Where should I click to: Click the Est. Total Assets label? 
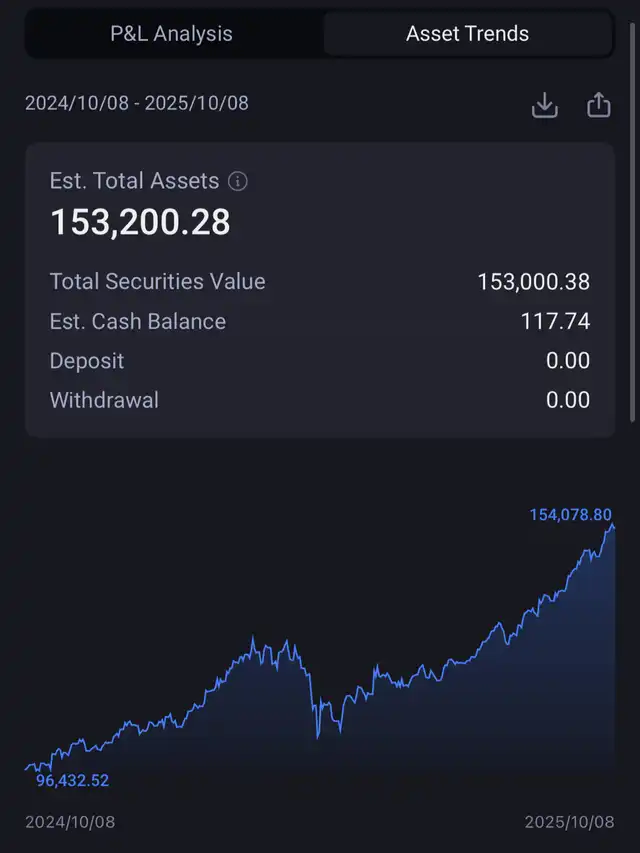(134, 181)
